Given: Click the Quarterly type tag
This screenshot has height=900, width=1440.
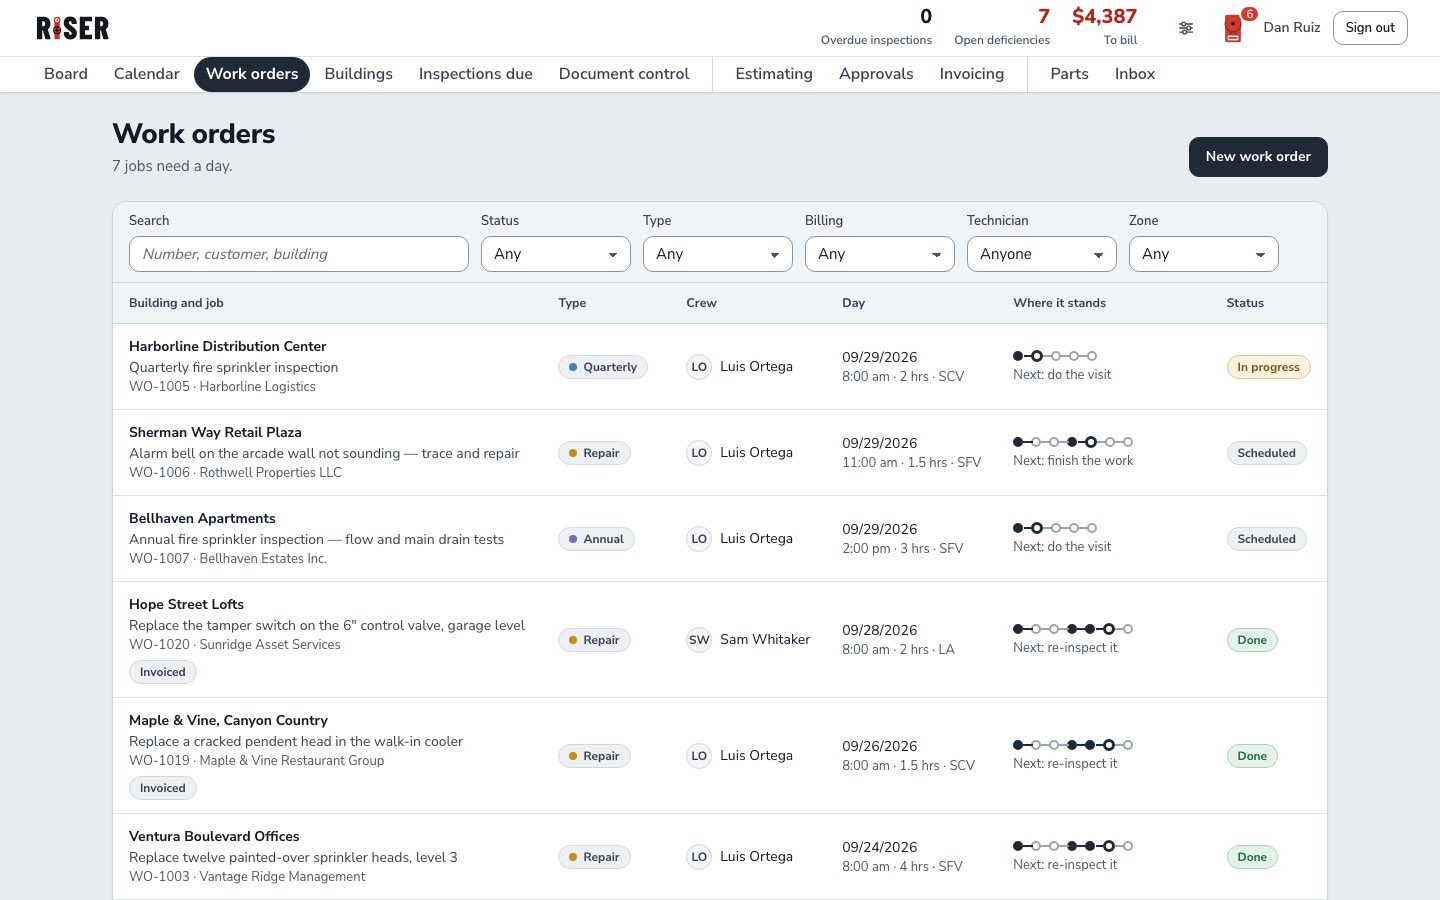Looking at the screenshot, I should (x=603, y=367).
